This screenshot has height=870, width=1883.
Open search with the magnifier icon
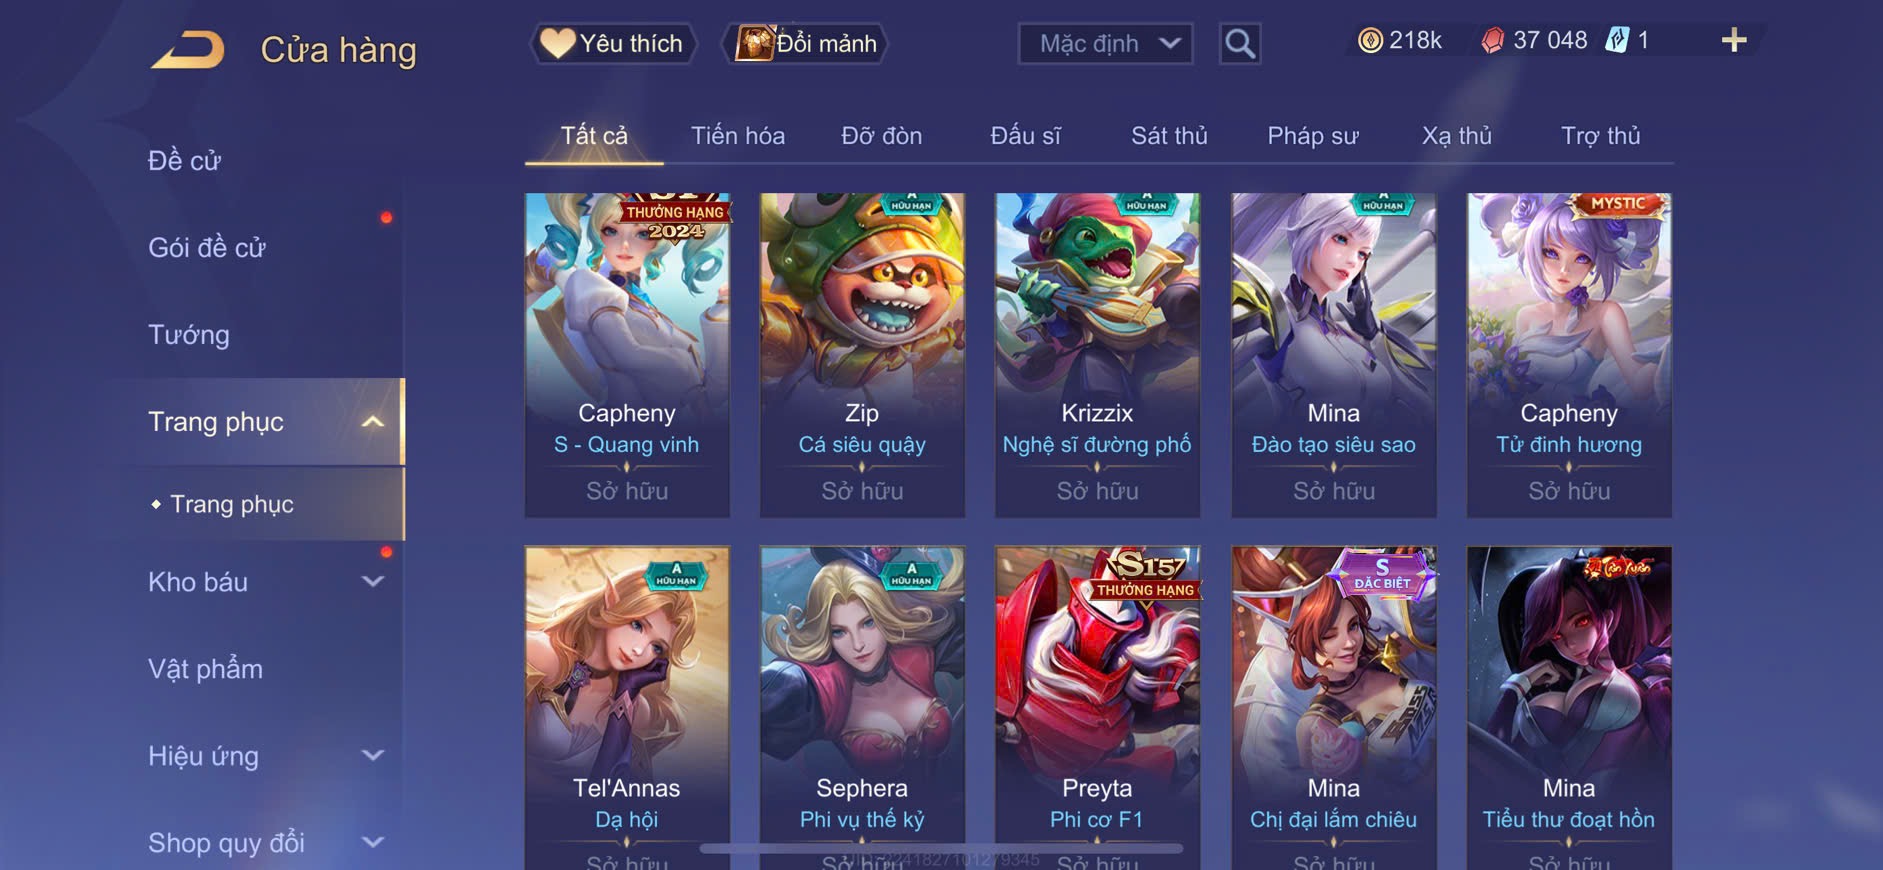point(1239,44)
